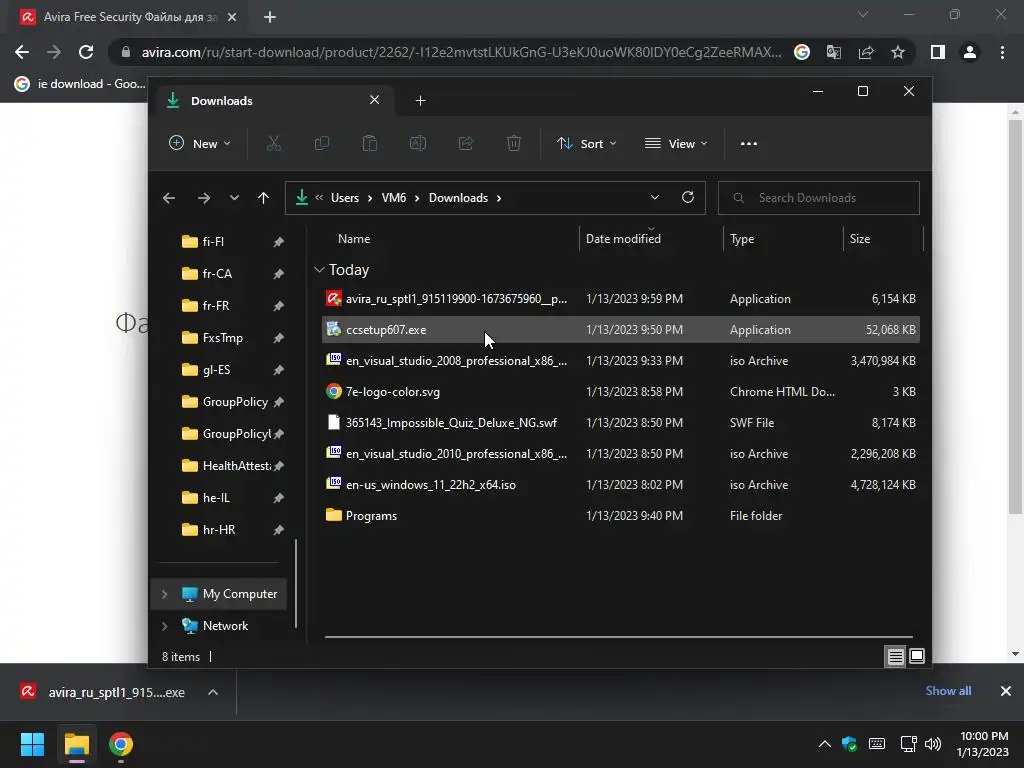Sort by Type column header

tap(742, 239)
